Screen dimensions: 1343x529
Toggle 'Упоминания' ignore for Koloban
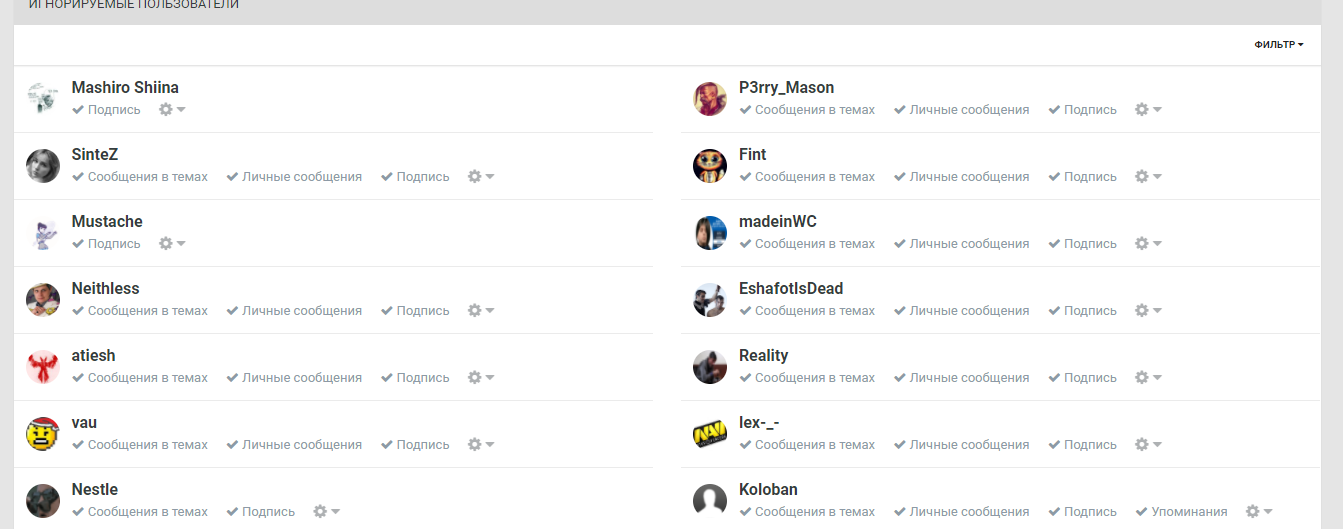click(x=1181, y=512)
